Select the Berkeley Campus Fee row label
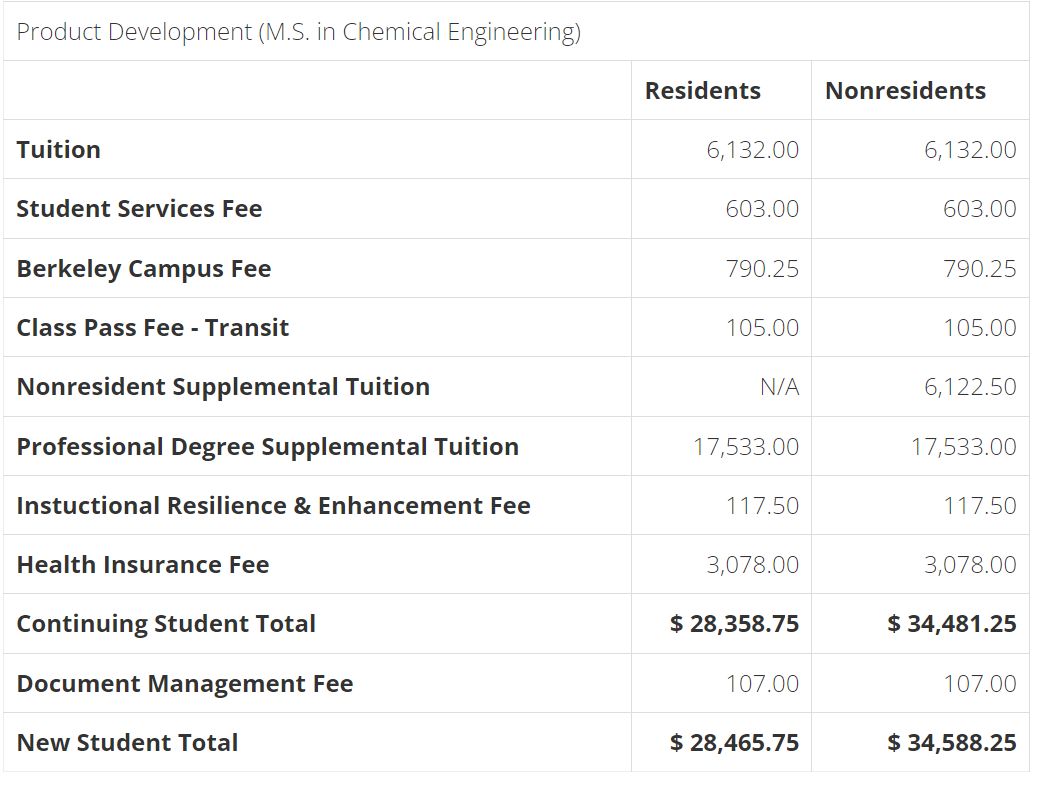1043x786 pixels. [144, 269]
